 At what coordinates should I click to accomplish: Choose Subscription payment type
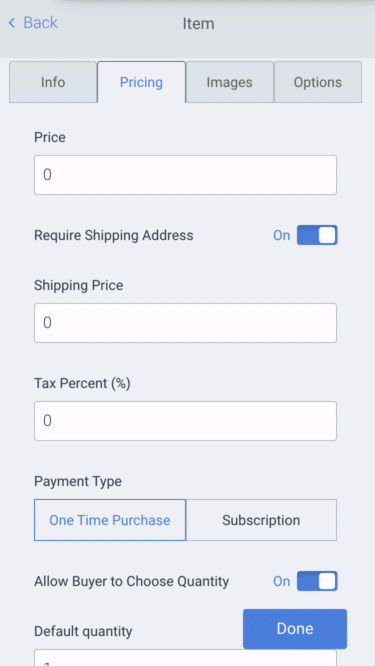pyautogui.click(x=261, y=520)
